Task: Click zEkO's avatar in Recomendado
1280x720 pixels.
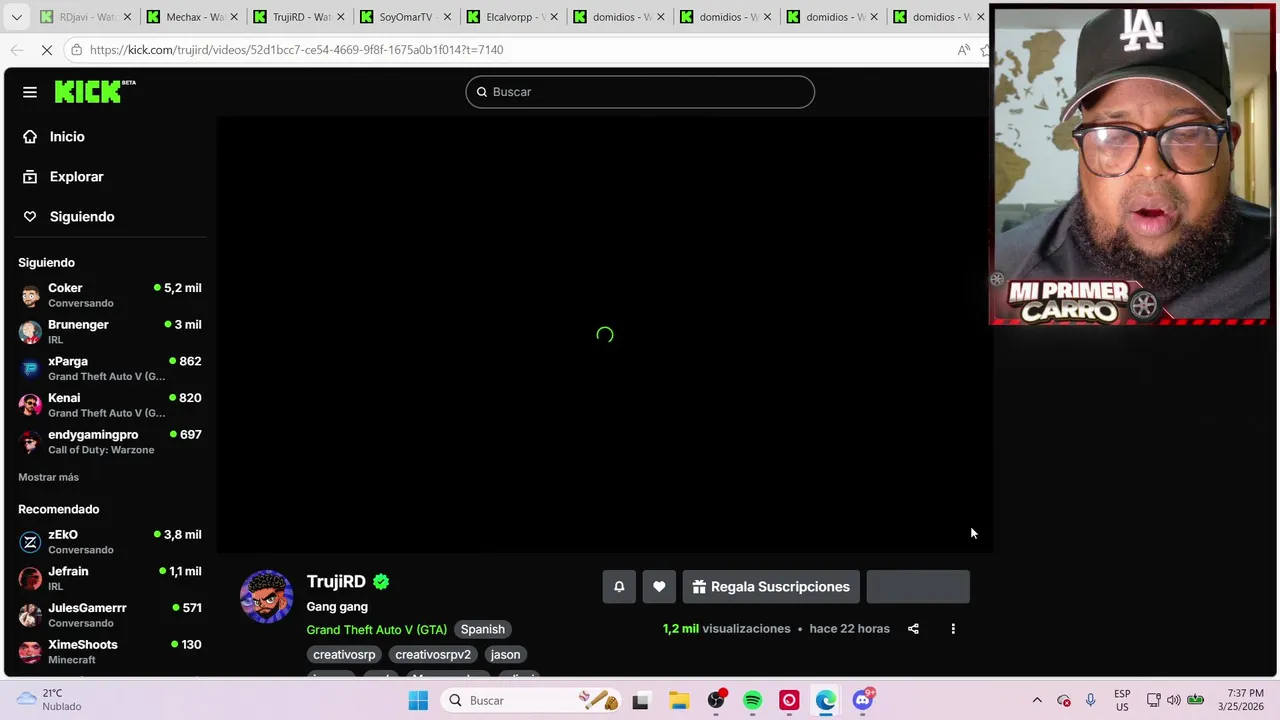Action: 31,542
